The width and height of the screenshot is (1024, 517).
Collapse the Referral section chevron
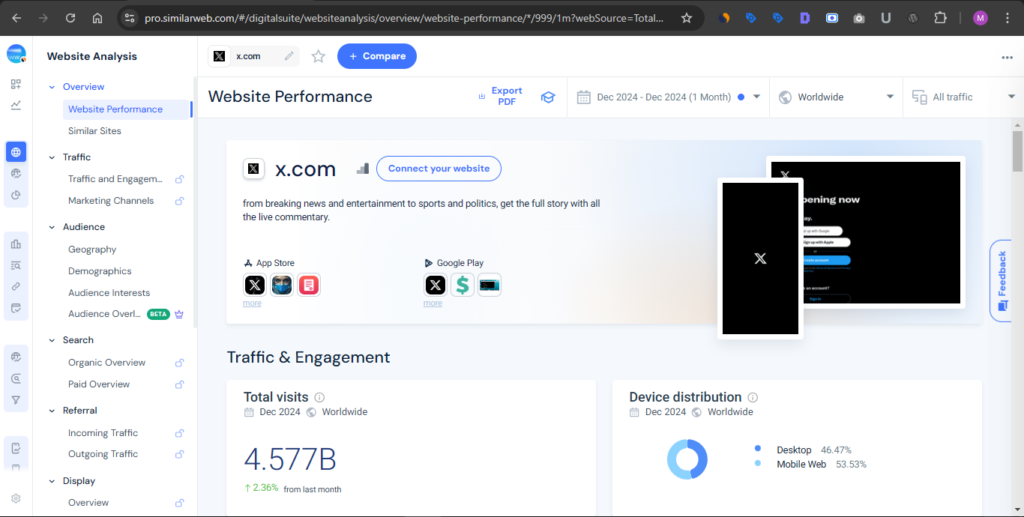[52, 411]
